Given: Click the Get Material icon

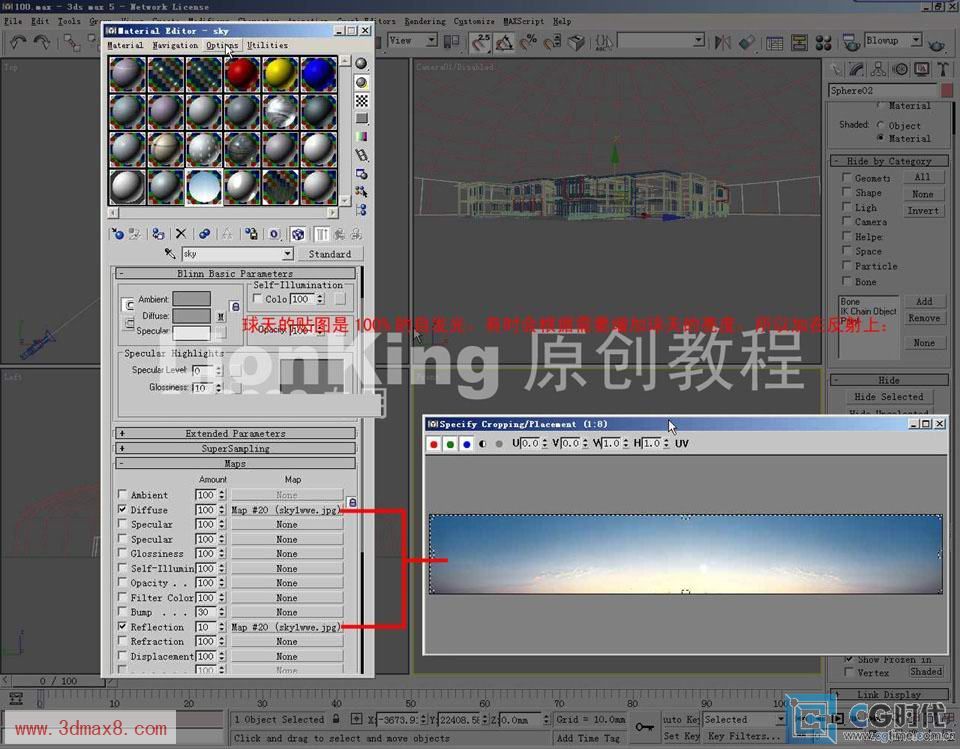Looking at the screenshot, I should coord(118,234).
